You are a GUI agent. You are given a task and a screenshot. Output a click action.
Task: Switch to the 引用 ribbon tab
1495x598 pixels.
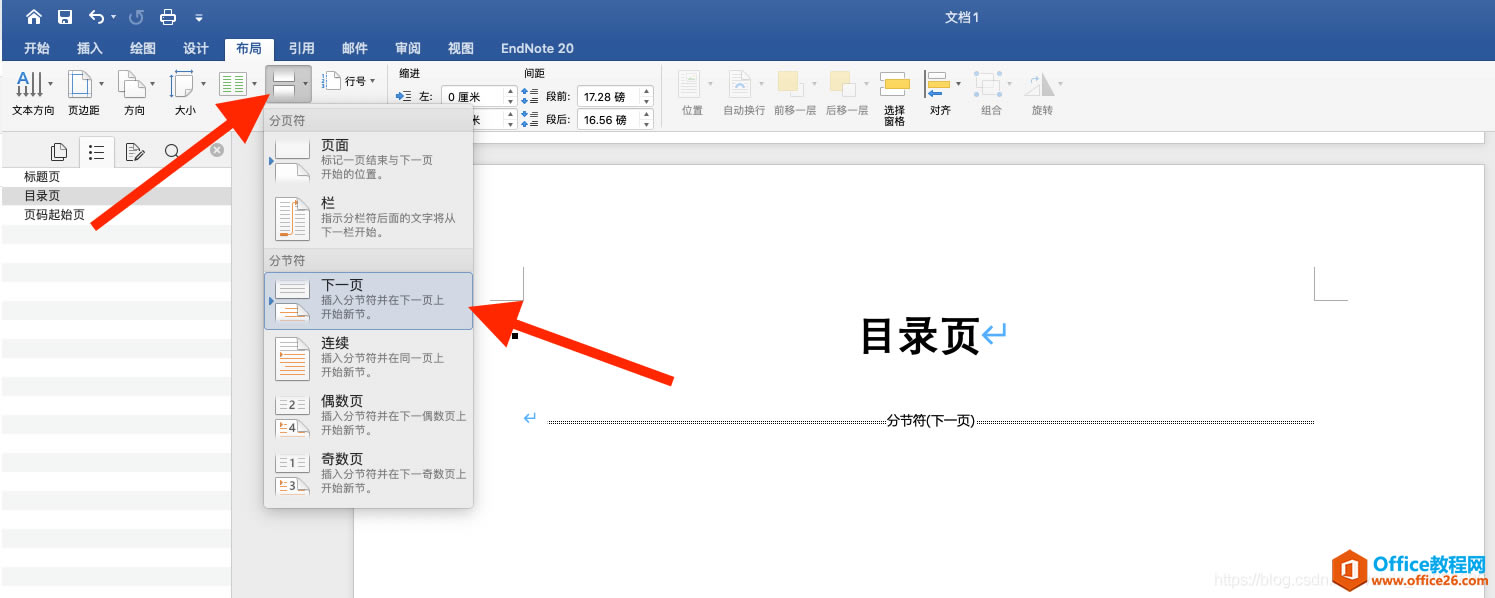click(x=301, y=48)
